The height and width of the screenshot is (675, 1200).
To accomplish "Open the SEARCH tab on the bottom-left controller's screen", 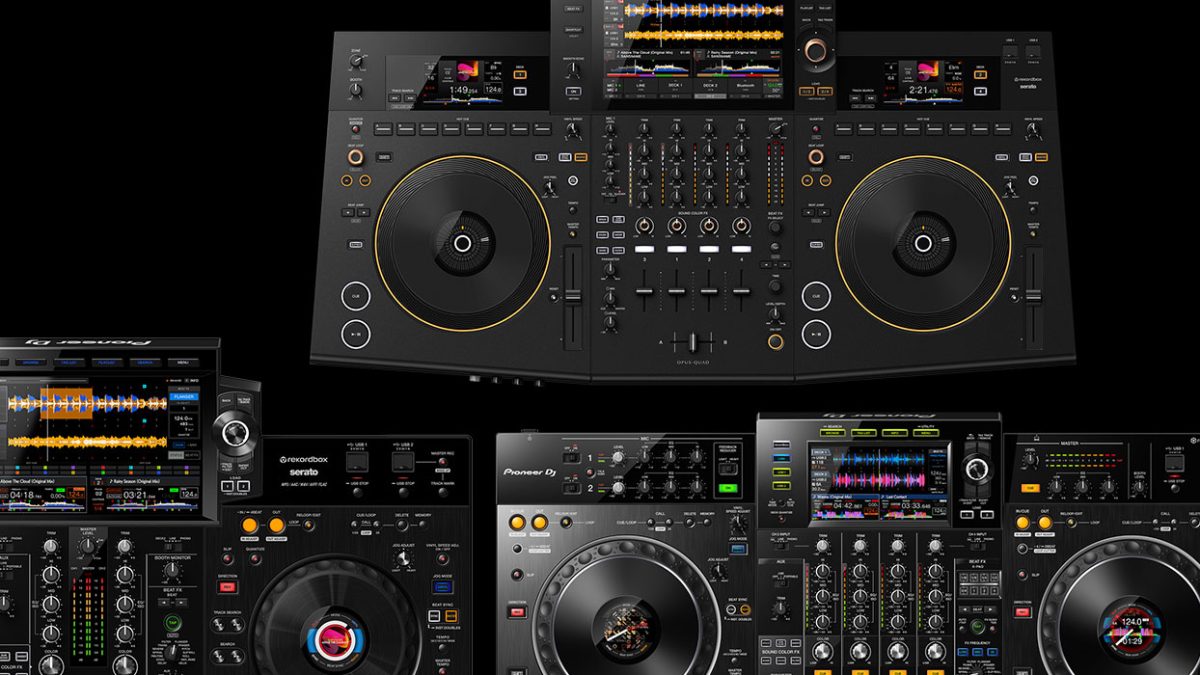I will click(146, 363).
